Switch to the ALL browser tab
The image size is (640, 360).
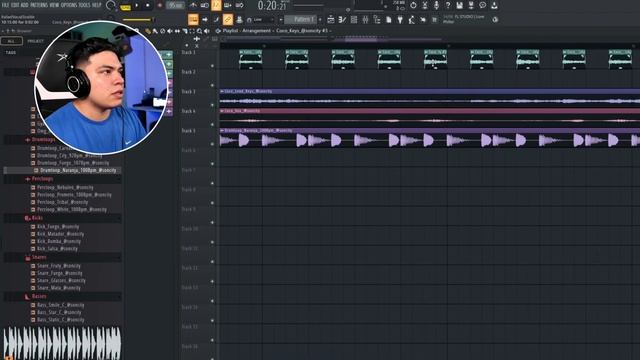(11, 41)
